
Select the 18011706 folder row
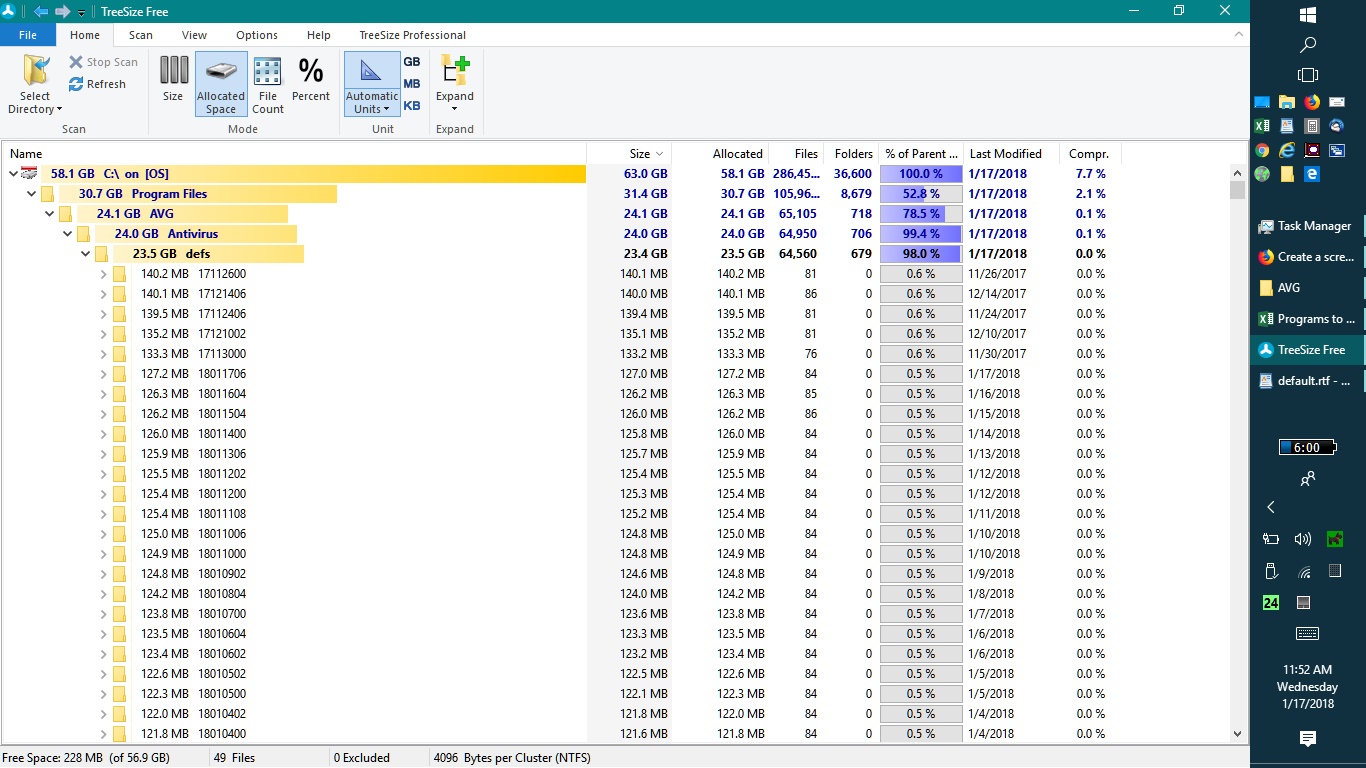221,374
